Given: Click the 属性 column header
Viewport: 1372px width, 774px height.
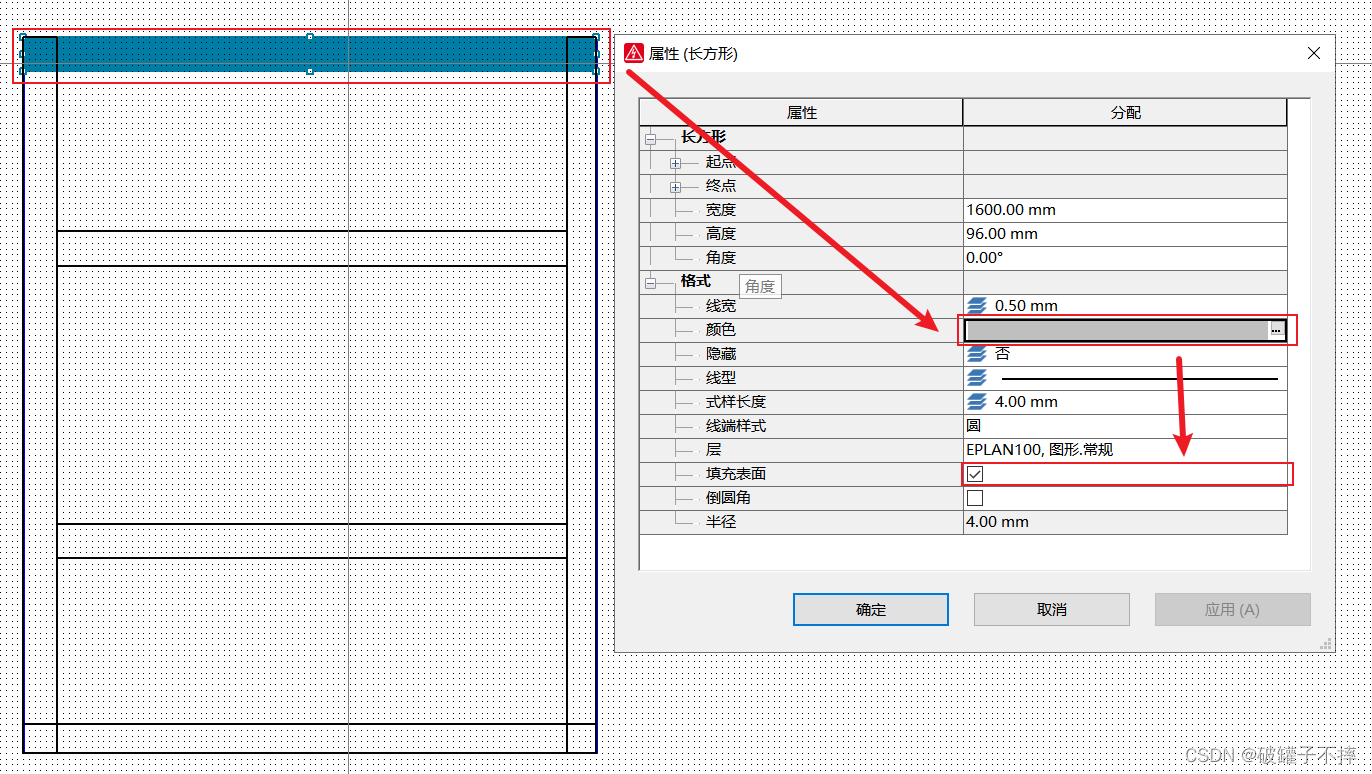Looking at the screenshot, I should pos(802,113).
